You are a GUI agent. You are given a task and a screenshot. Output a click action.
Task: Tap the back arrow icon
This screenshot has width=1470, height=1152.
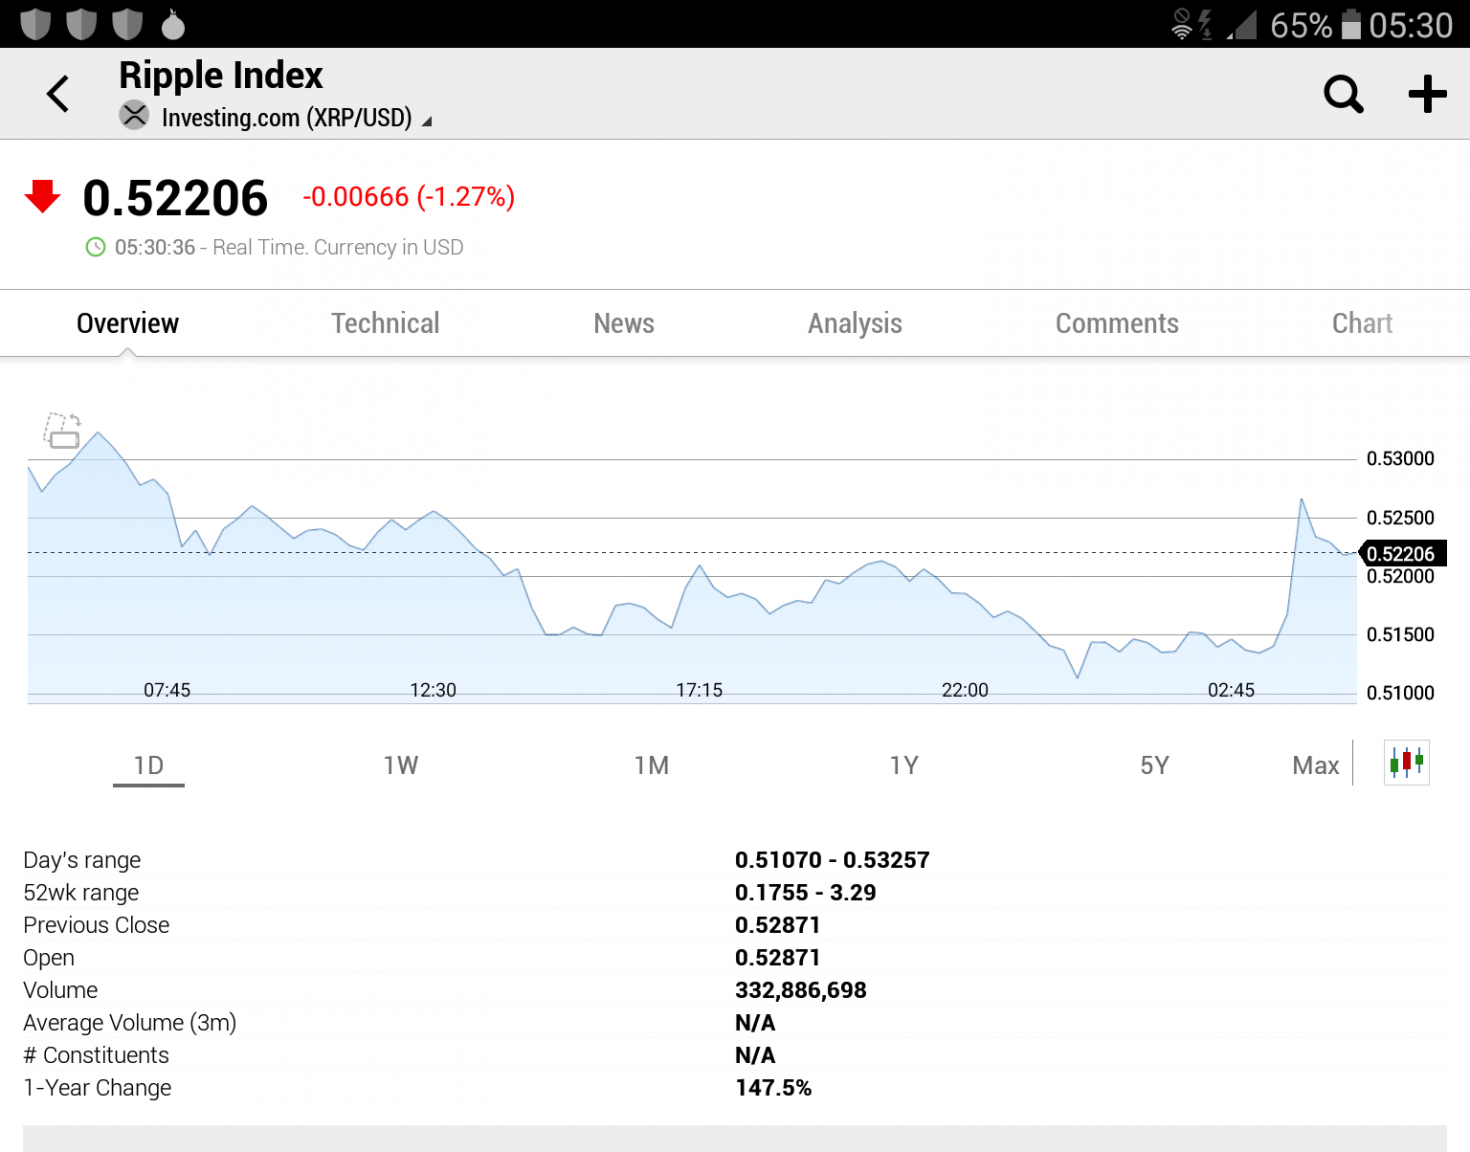click(x=58, y=94)
